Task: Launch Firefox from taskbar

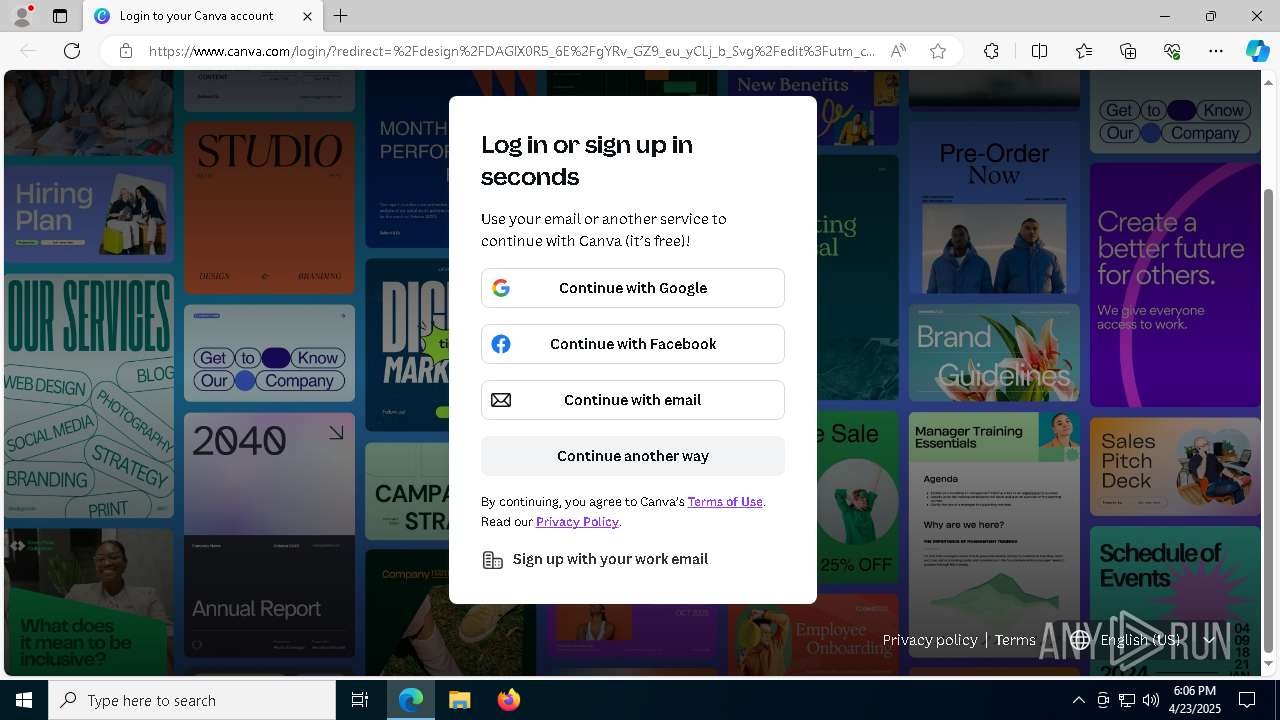Action: [x=508, y=700]
